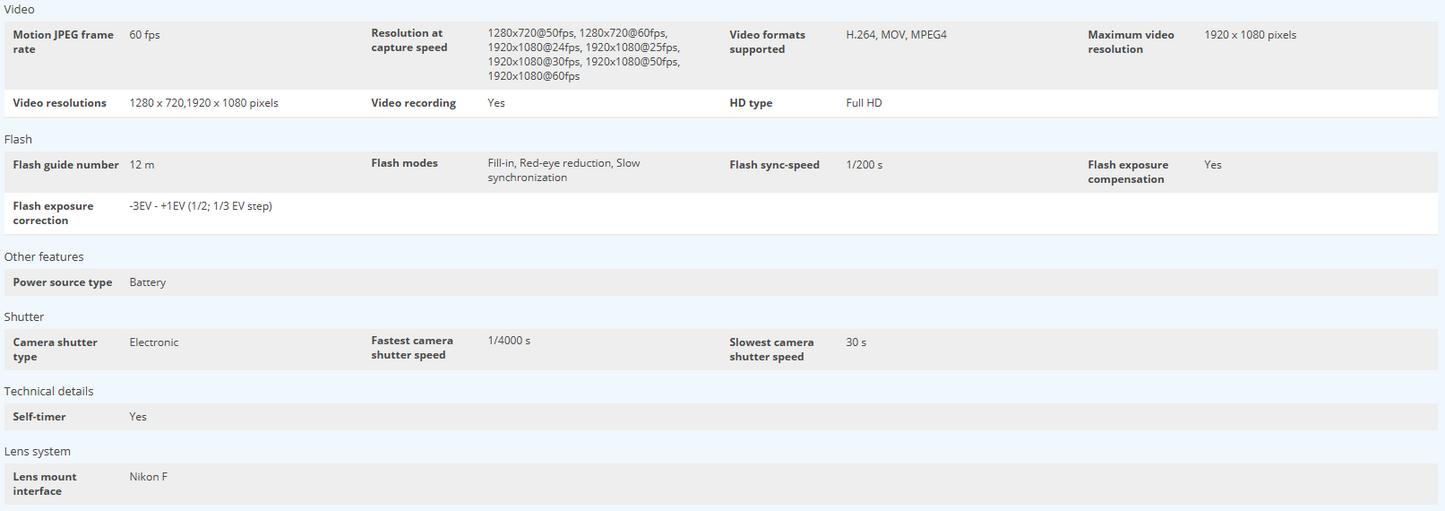The width and height of the screenshot is (1445, 511).
Task: Click the Lens system section heading
Action: (x=37, y=451)
